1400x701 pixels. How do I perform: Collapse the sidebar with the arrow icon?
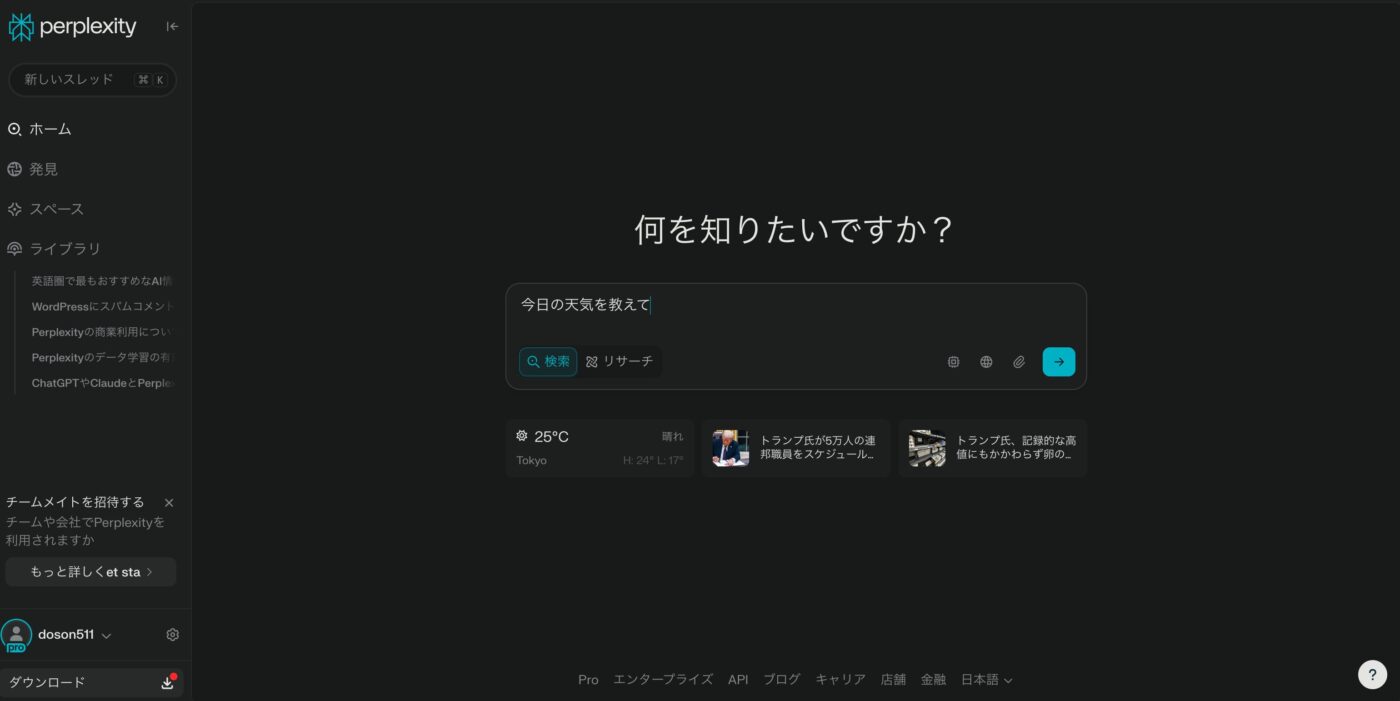[x=172, y=27]
